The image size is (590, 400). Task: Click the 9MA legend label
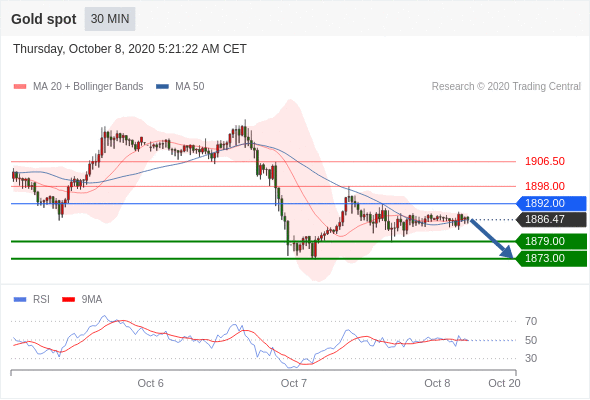click(92, 300)
